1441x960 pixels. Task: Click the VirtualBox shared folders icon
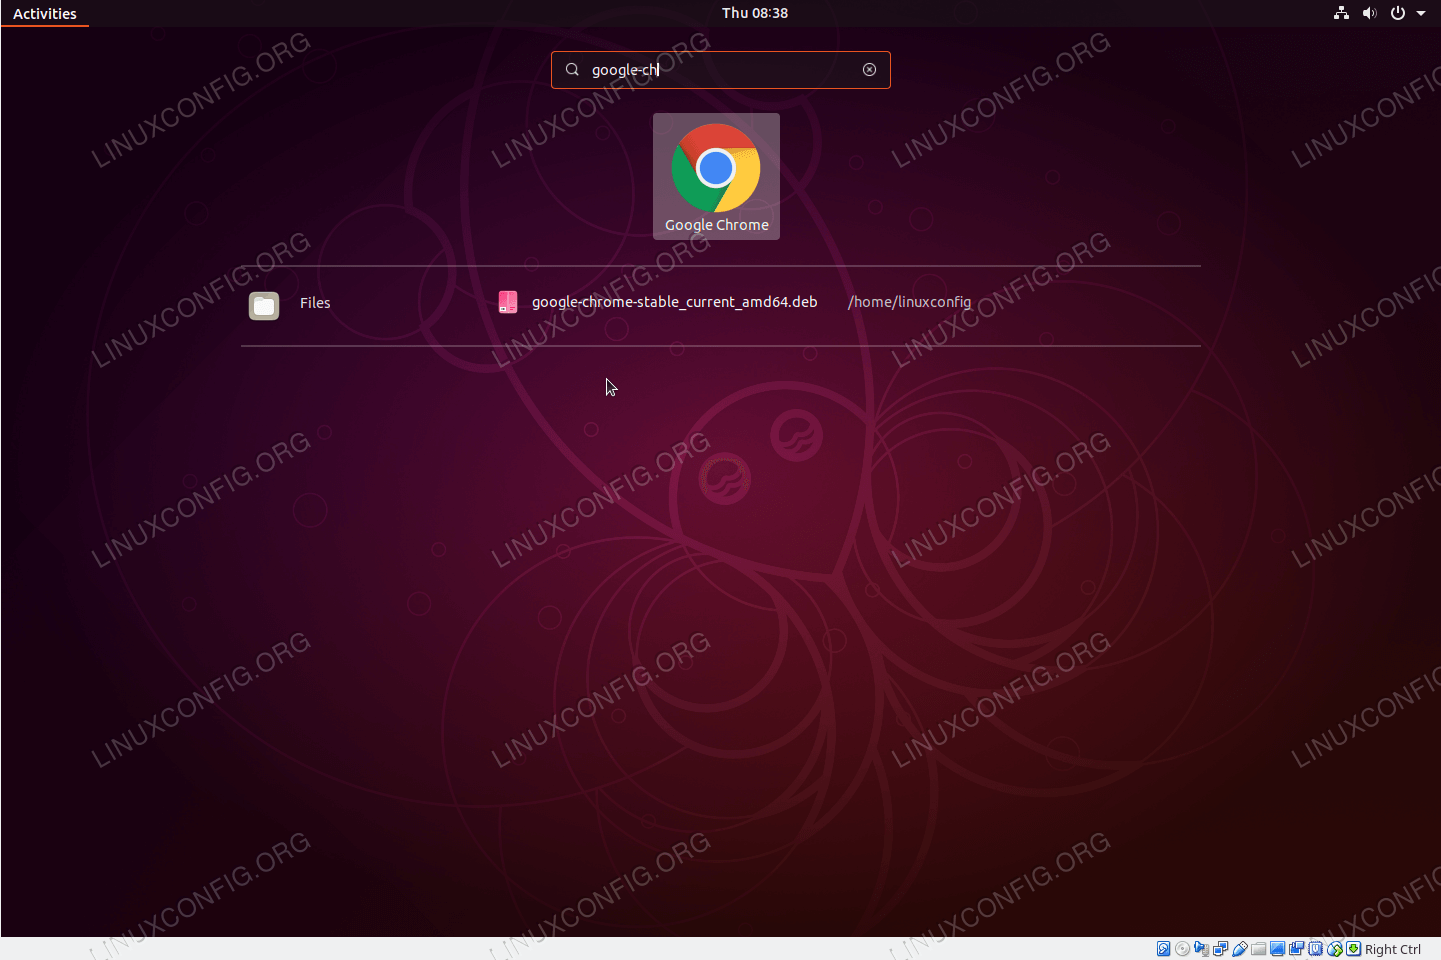coord(1258,949)
